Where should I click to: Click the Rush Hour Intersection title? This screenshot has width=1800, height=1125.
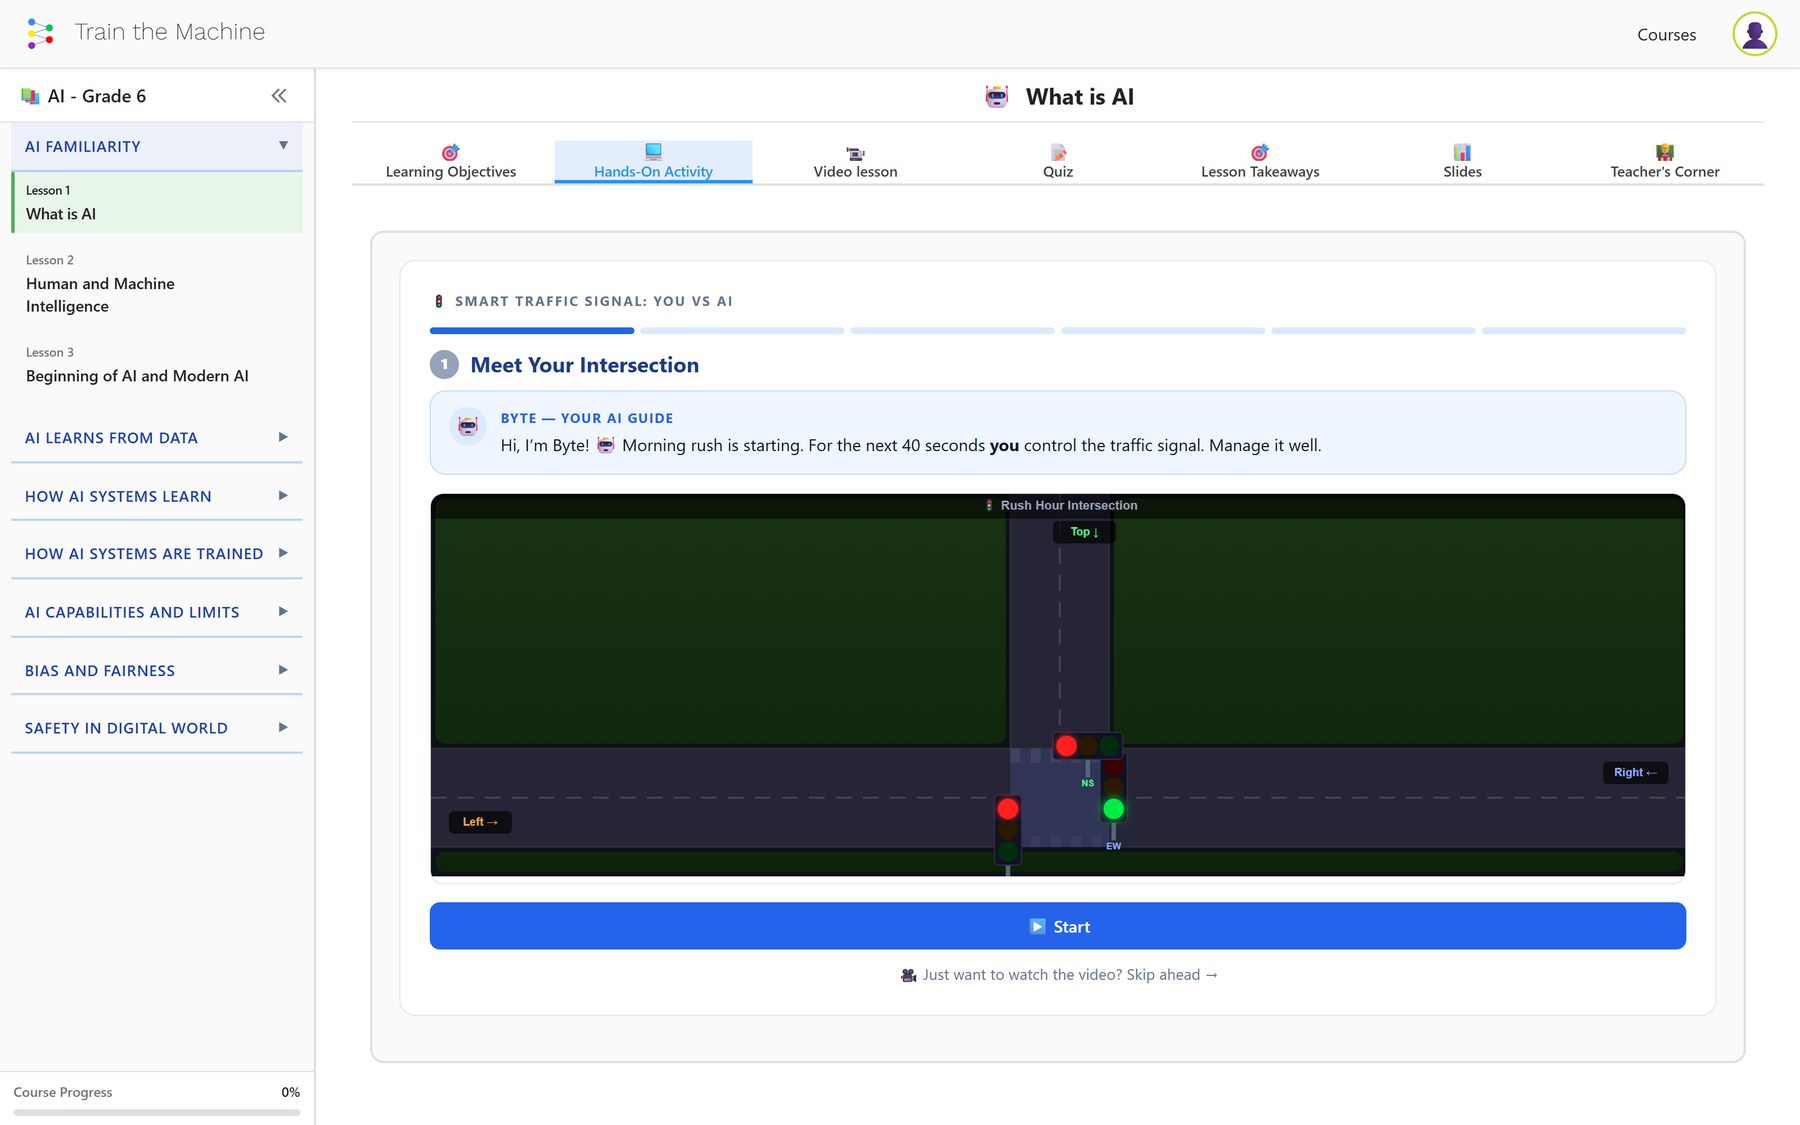(1069, 505)
